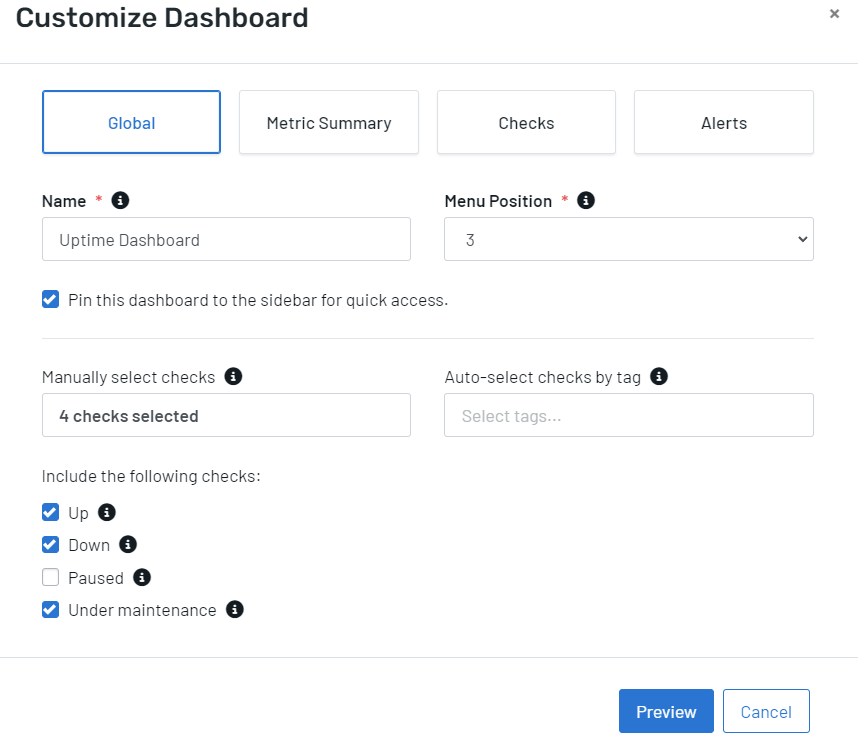
Task: Uncheck Pin this dashboard to sidebar
Action: [x=50, y=300]
